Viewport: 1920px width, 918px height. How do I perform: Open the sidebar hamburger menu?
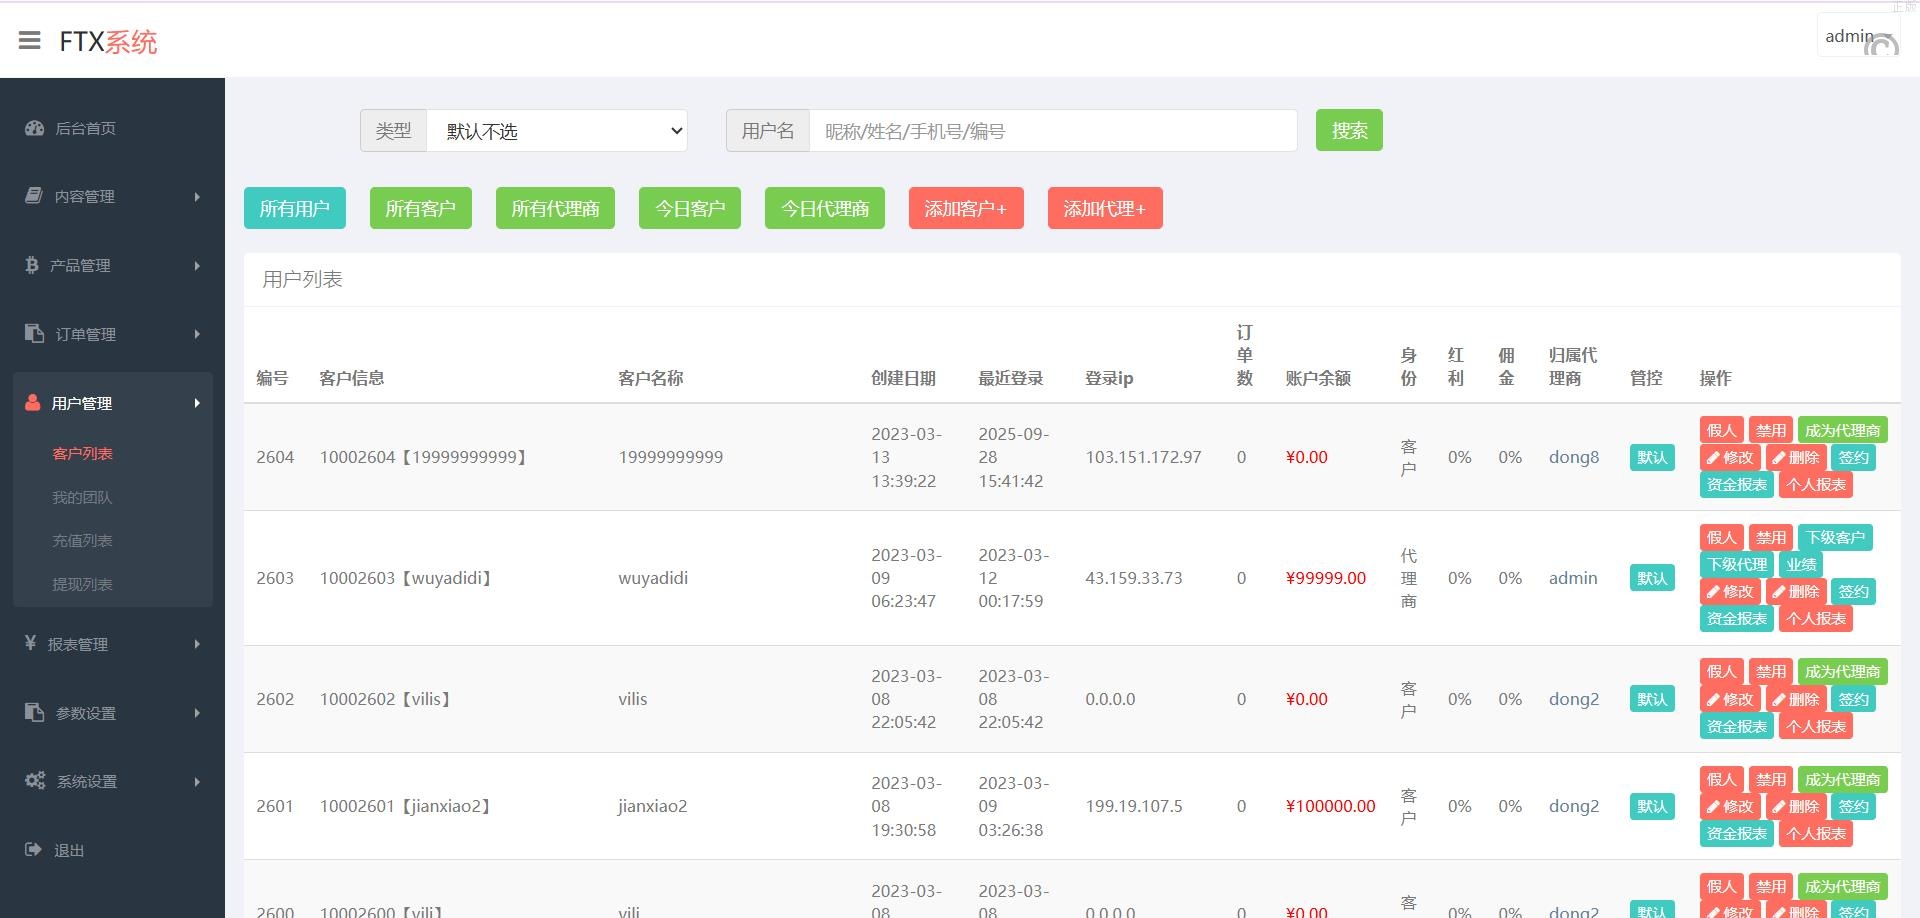[x=29, y=40]
